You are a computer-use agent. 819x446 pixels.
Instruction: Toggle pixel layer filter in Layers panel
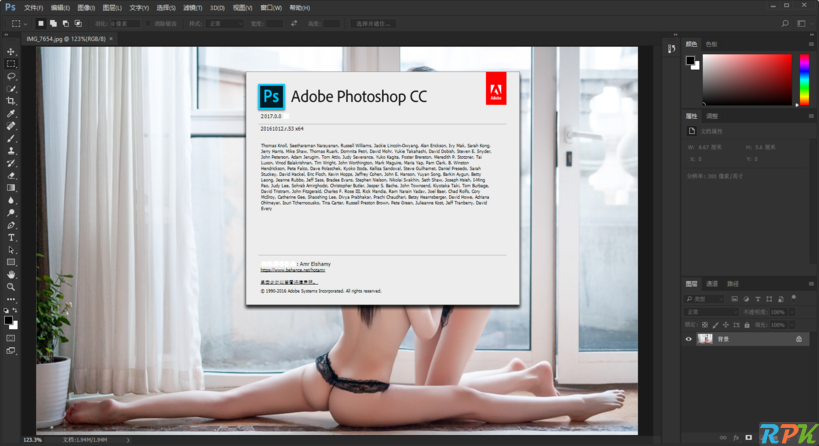(x=734, y=299)
